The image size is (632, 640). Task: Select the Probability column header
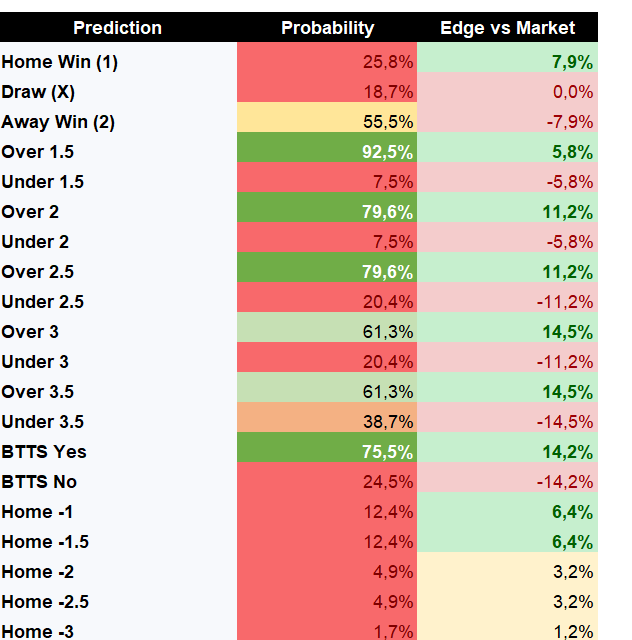point(327,27)
